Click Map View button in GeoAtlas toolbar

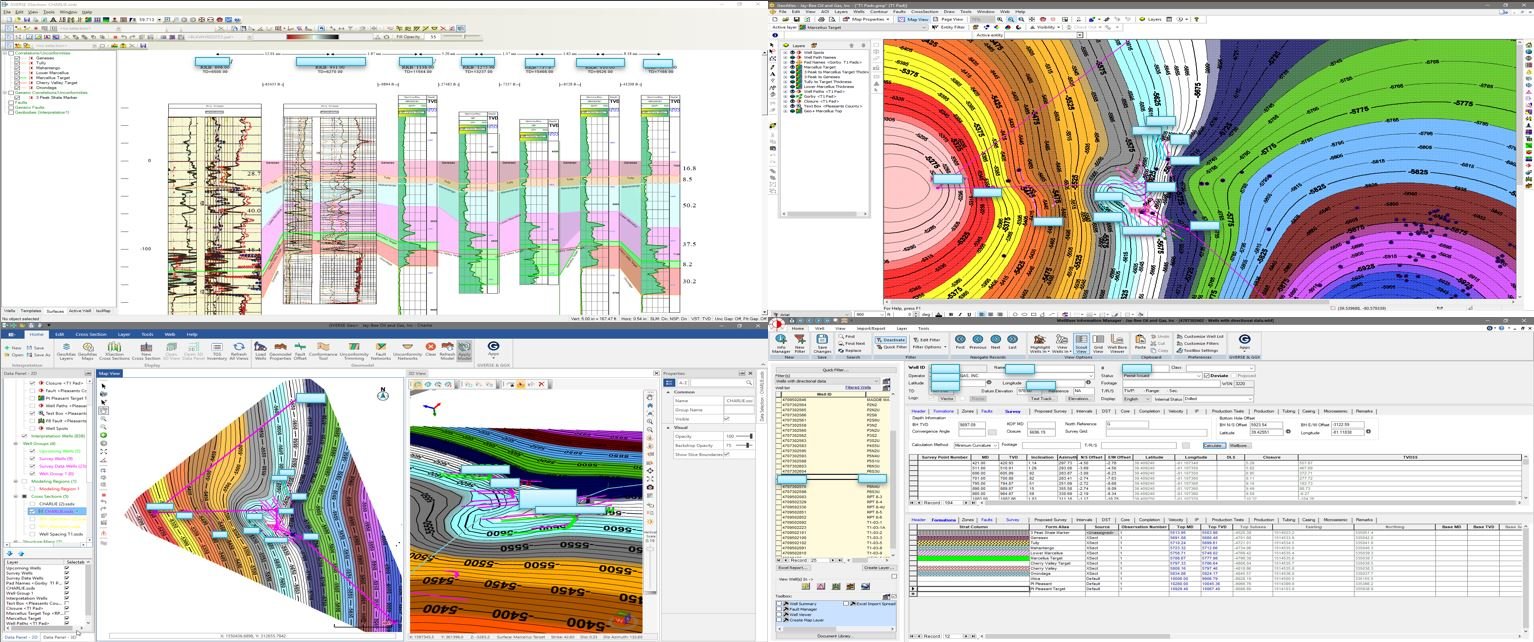tap(913, 19)
